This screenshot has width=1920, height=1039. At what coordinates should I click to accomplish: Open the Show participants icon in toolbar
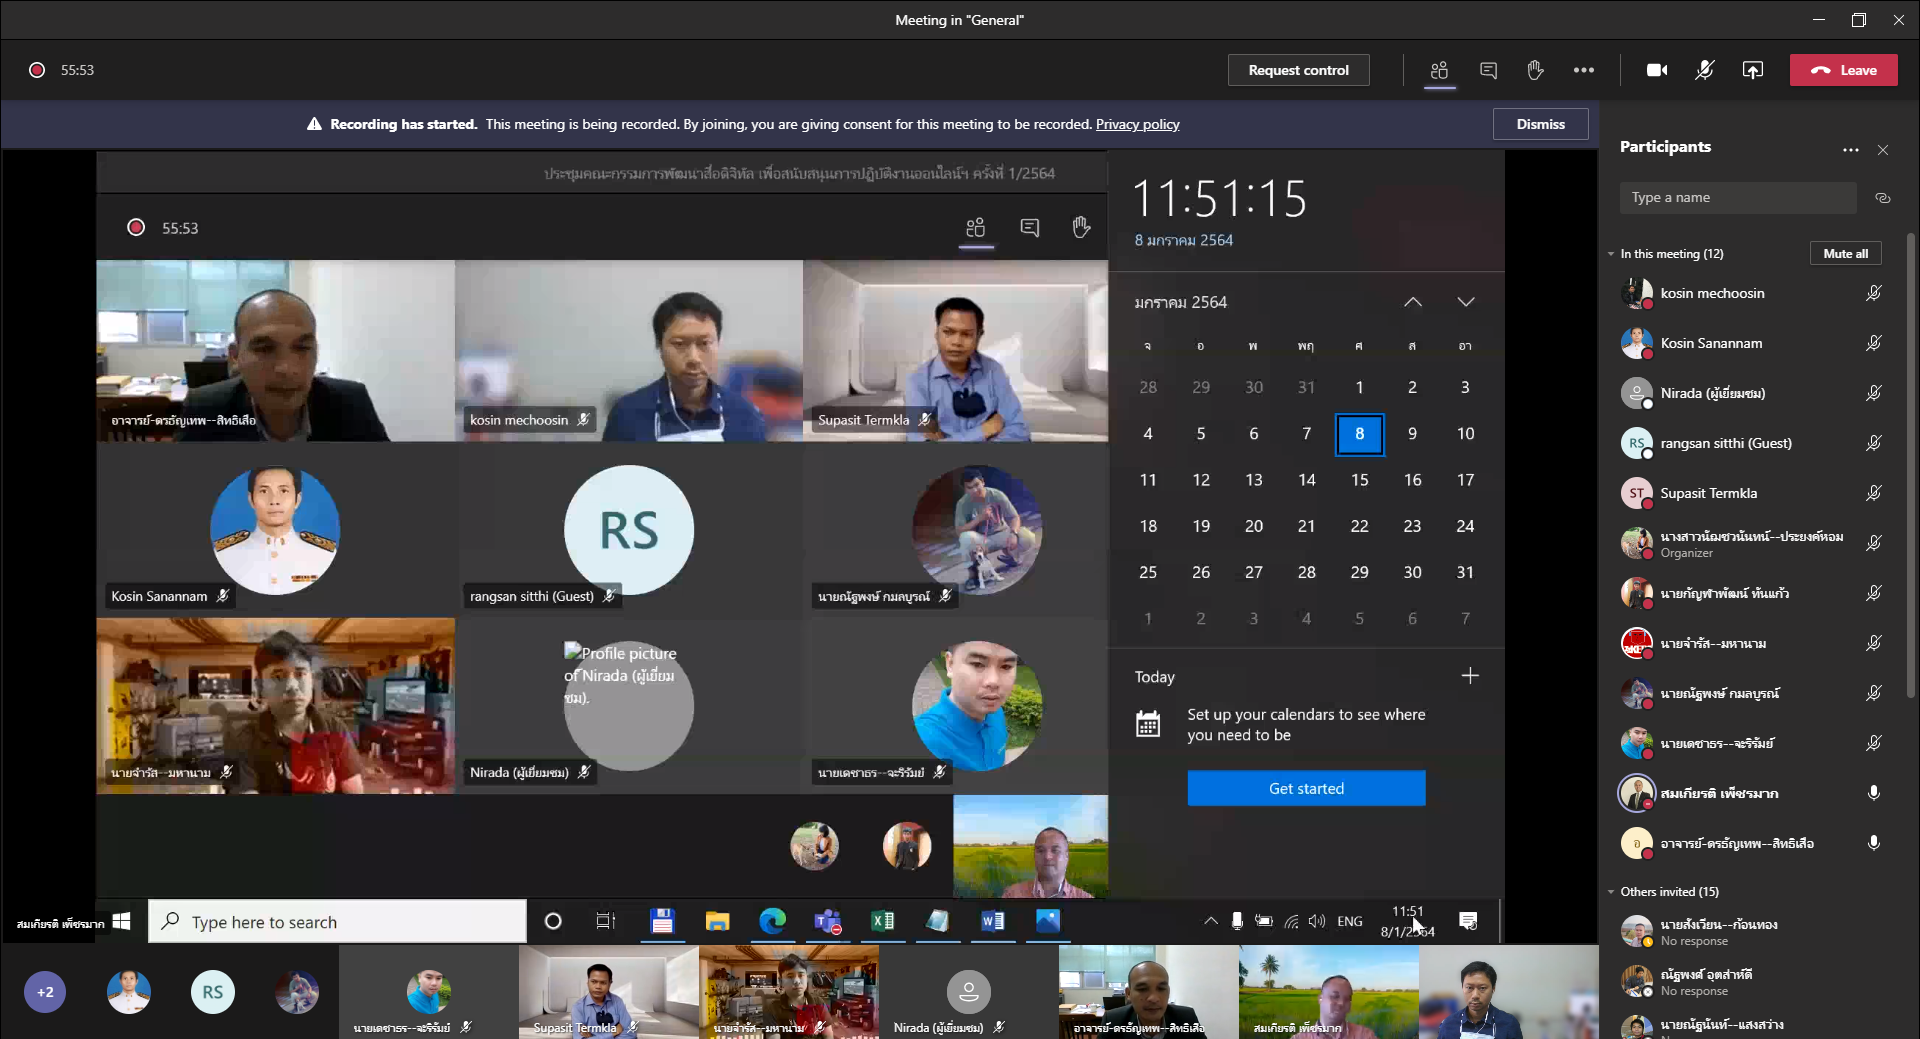(x=1439, y=70)
